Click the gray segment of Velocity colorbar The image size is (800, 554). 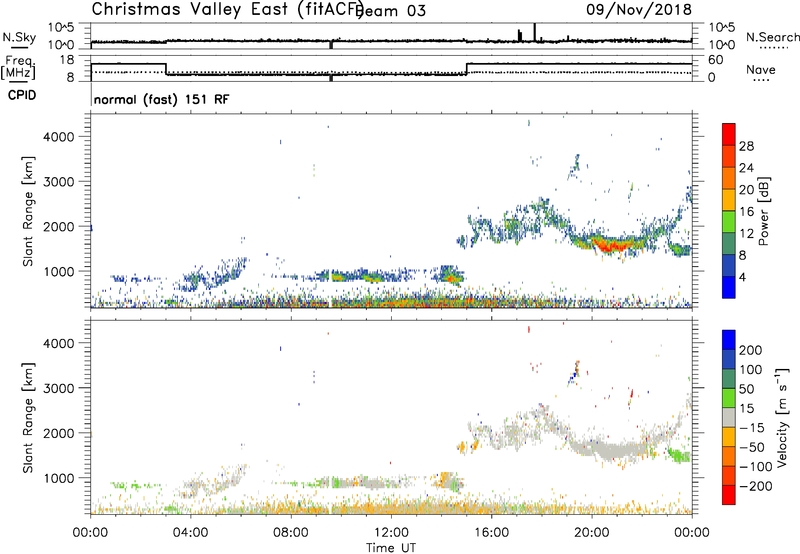(x=729, y=418)
